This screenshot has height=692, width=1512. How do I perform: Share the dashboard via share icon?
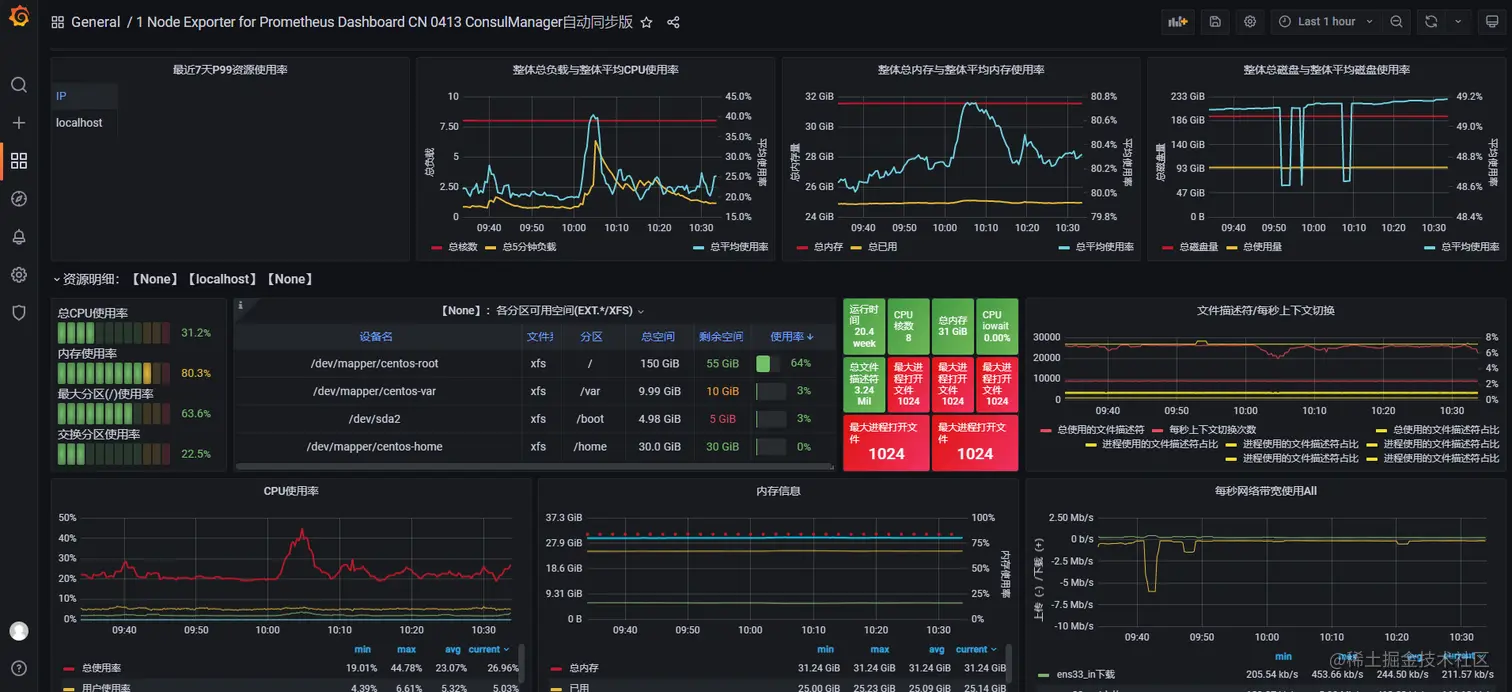click(x=673, y=22)
